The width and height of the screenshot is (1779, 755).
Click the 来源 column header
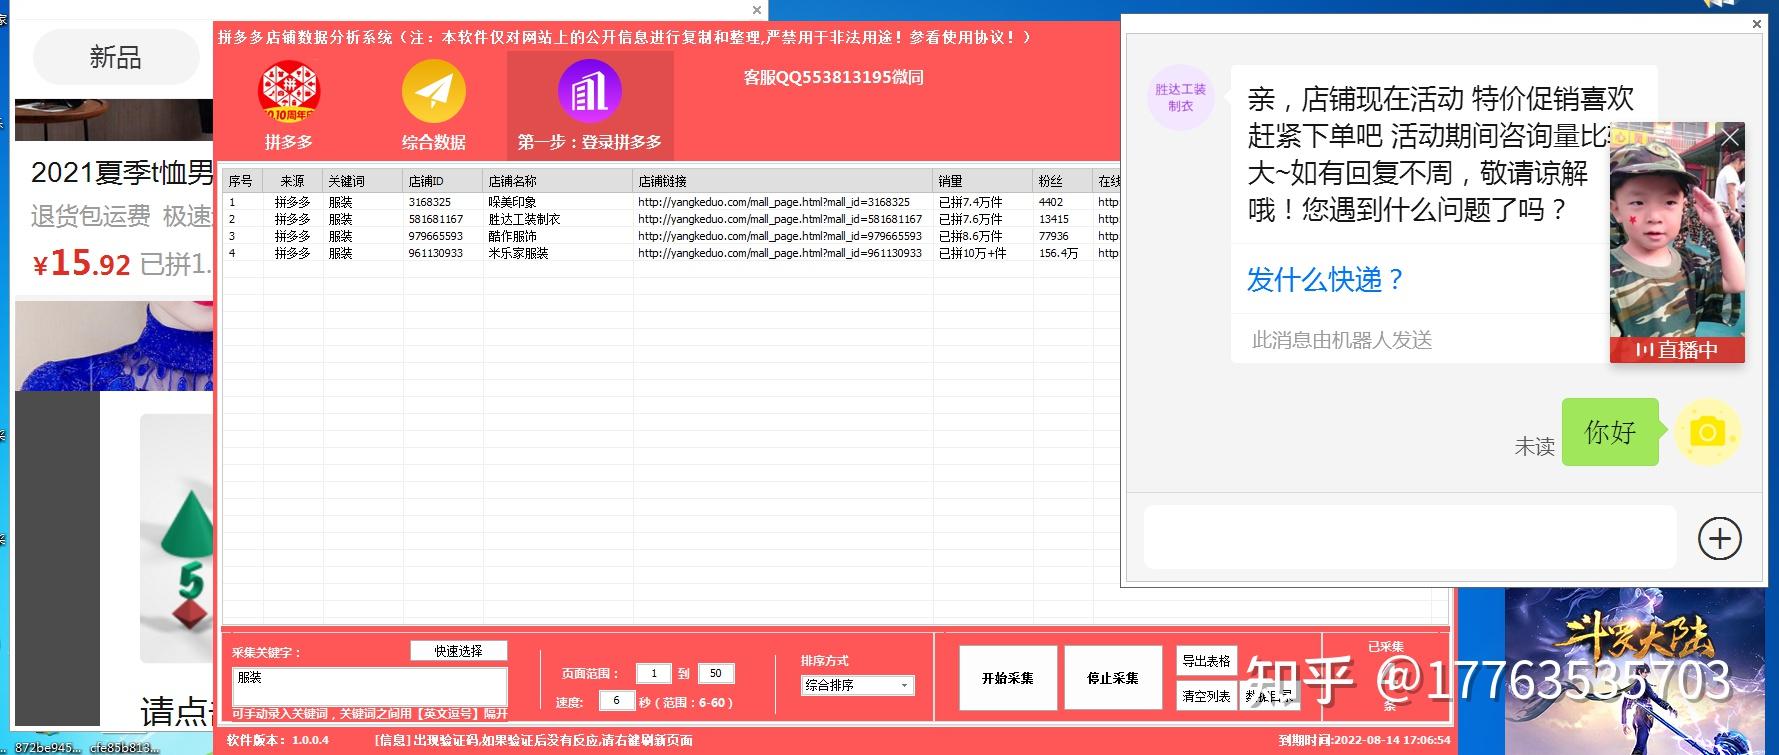click(293, 181)
